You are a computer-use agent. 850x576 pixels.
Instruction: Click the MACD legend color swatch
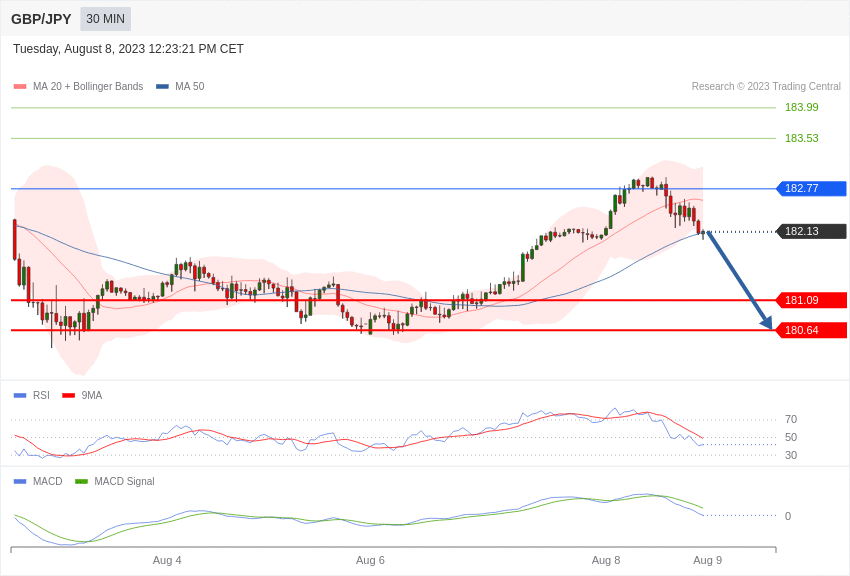[x=20, y=481]
